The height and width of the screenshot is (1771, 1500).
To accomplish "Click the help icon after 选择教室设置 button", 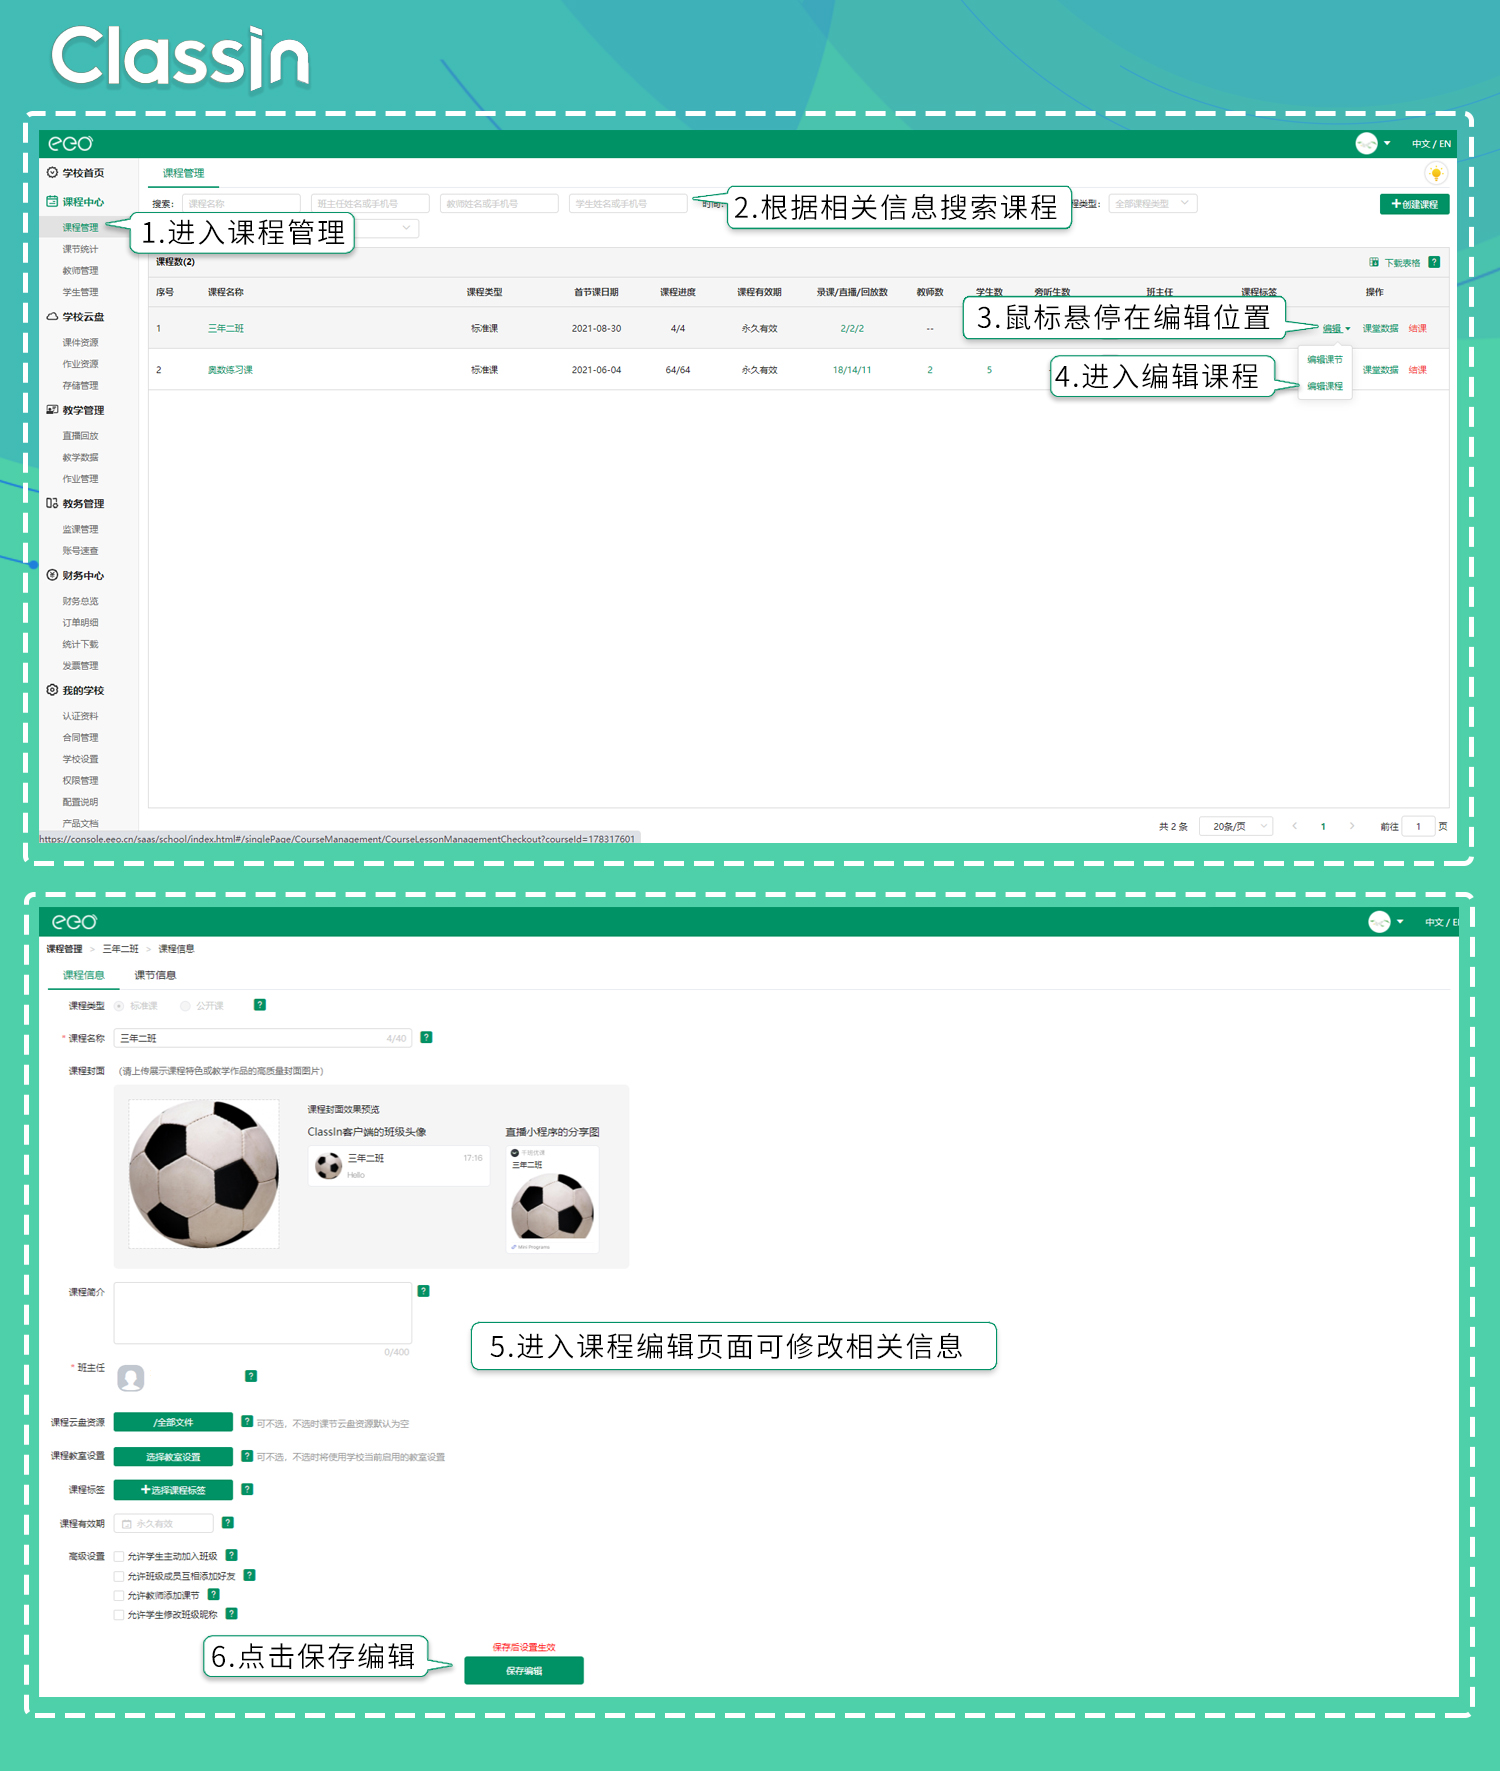I will click(247, 1456).
